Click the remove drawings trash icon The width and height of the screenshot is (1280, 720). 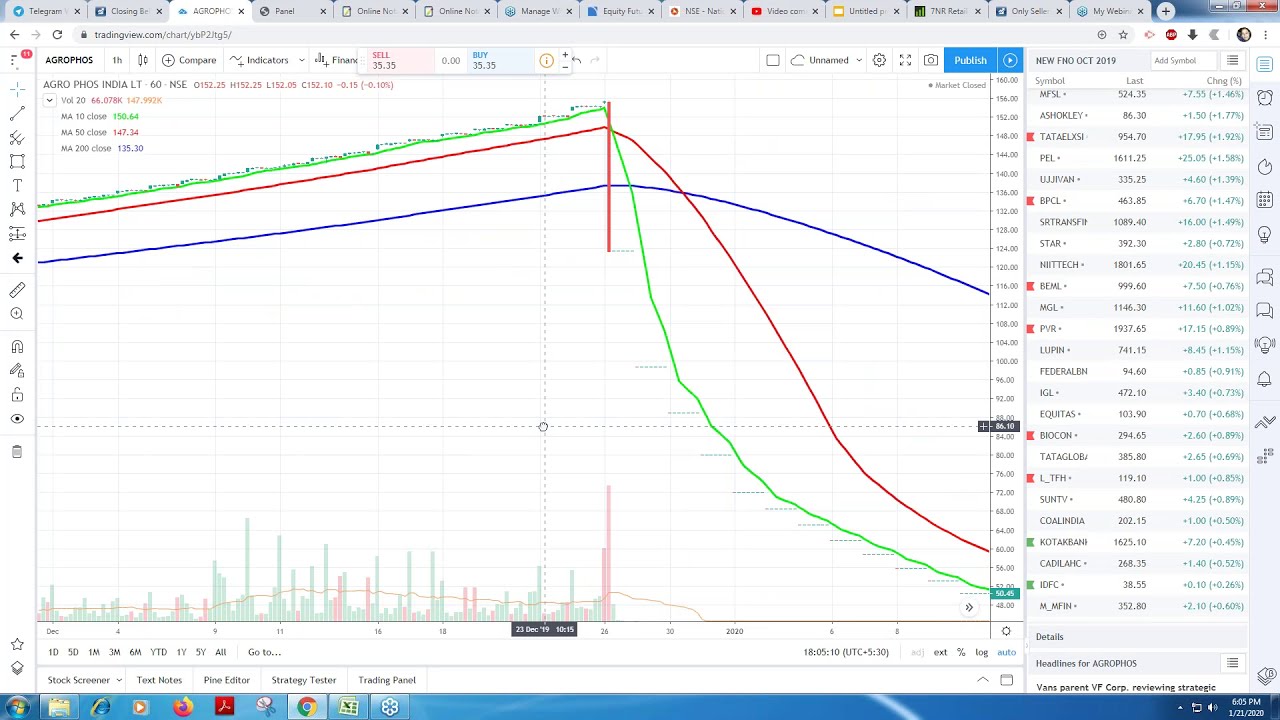(17, 452)
